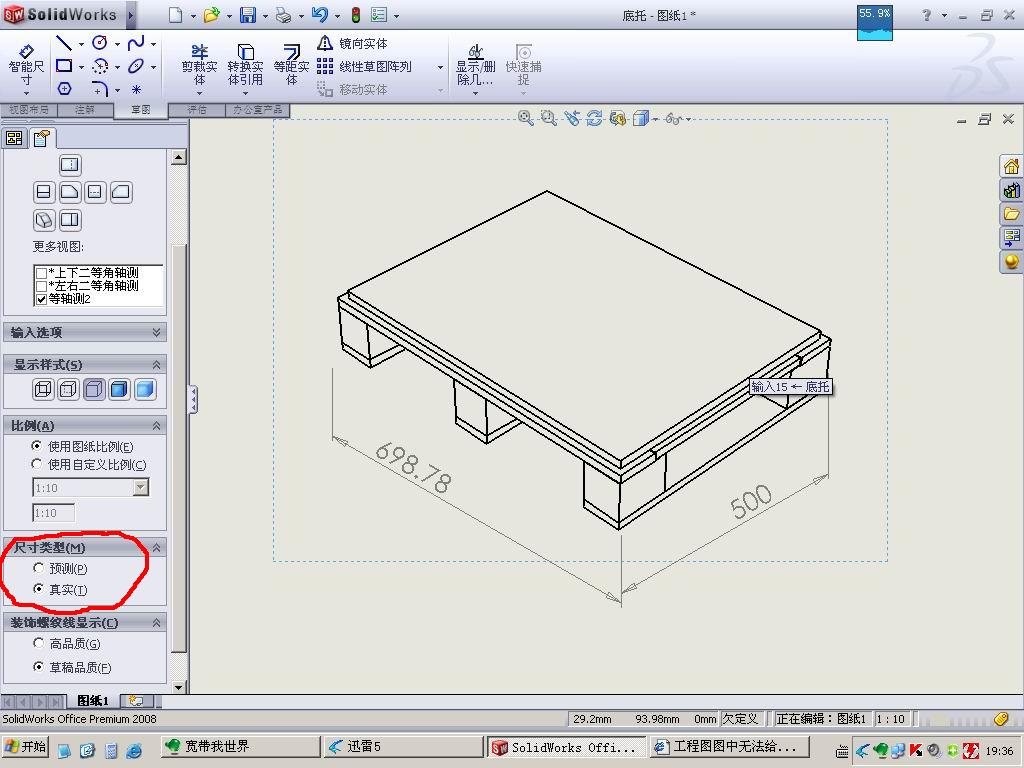Collapse the 装饰螺纹线显示(C) section
Image resolution: width=1024 pixels, height=768 pixels.
(156, 623)
